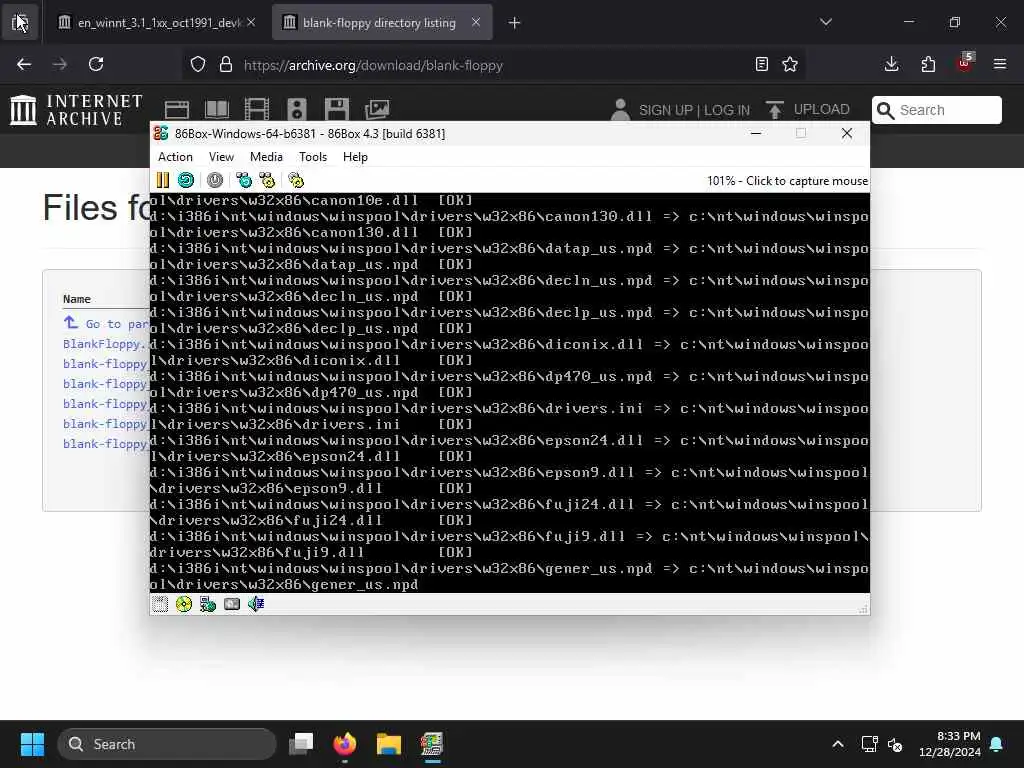Close the blank-floppy directory listing tab
1024x768 pixels.
[476, 22]
